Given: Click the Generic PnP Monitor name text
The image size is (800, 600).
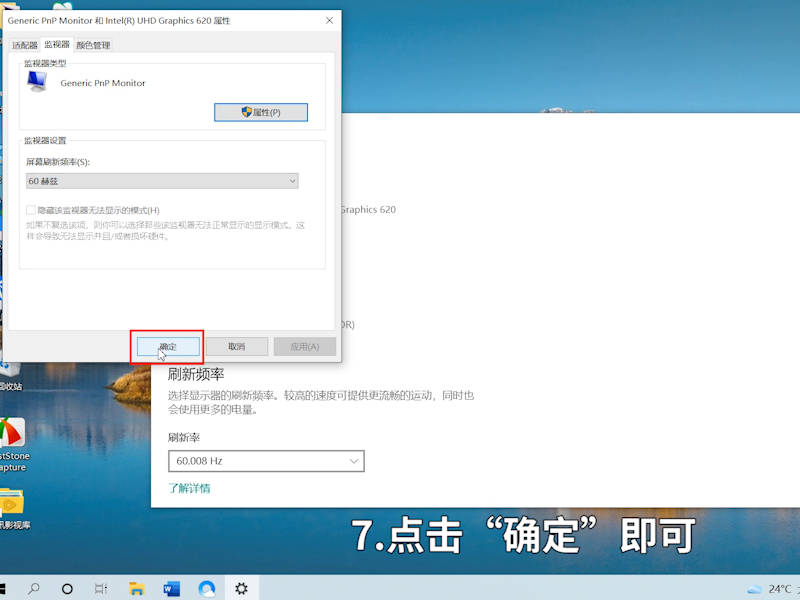Looking at the screenshot, I should [x=103, y=83].
